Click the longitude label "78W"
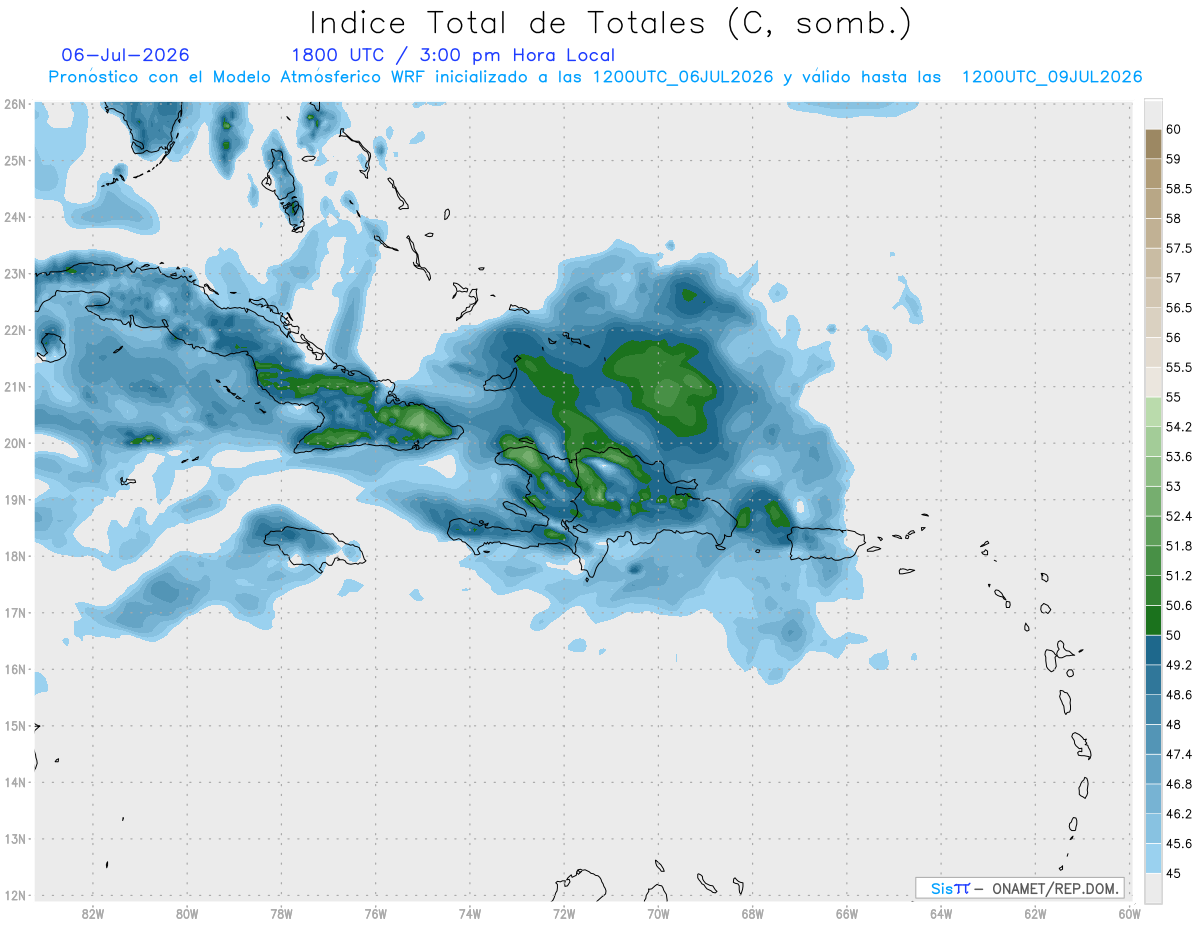 pyautogui.click(x=281, y=913)
